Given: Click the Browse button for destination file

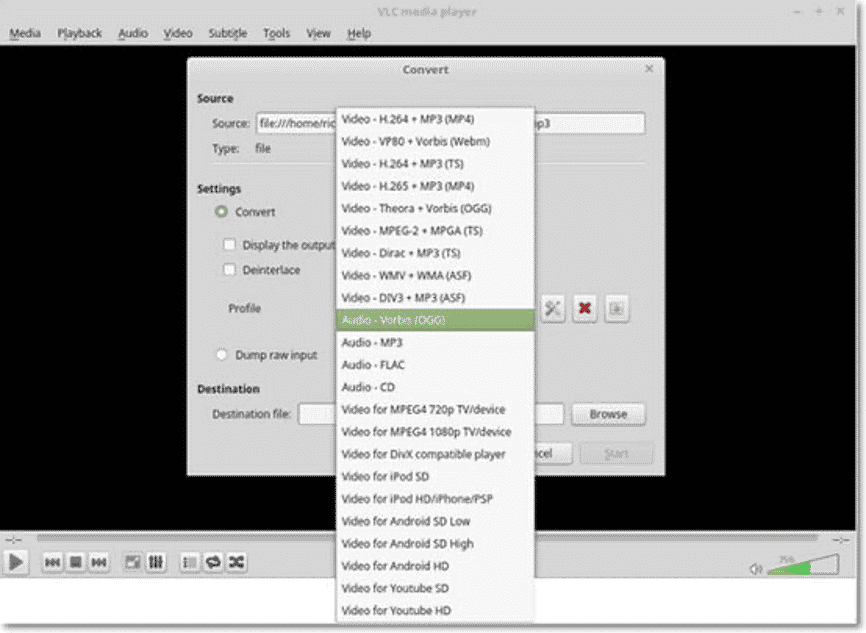Looking at the screenshot, I should (x=608, y=414).
